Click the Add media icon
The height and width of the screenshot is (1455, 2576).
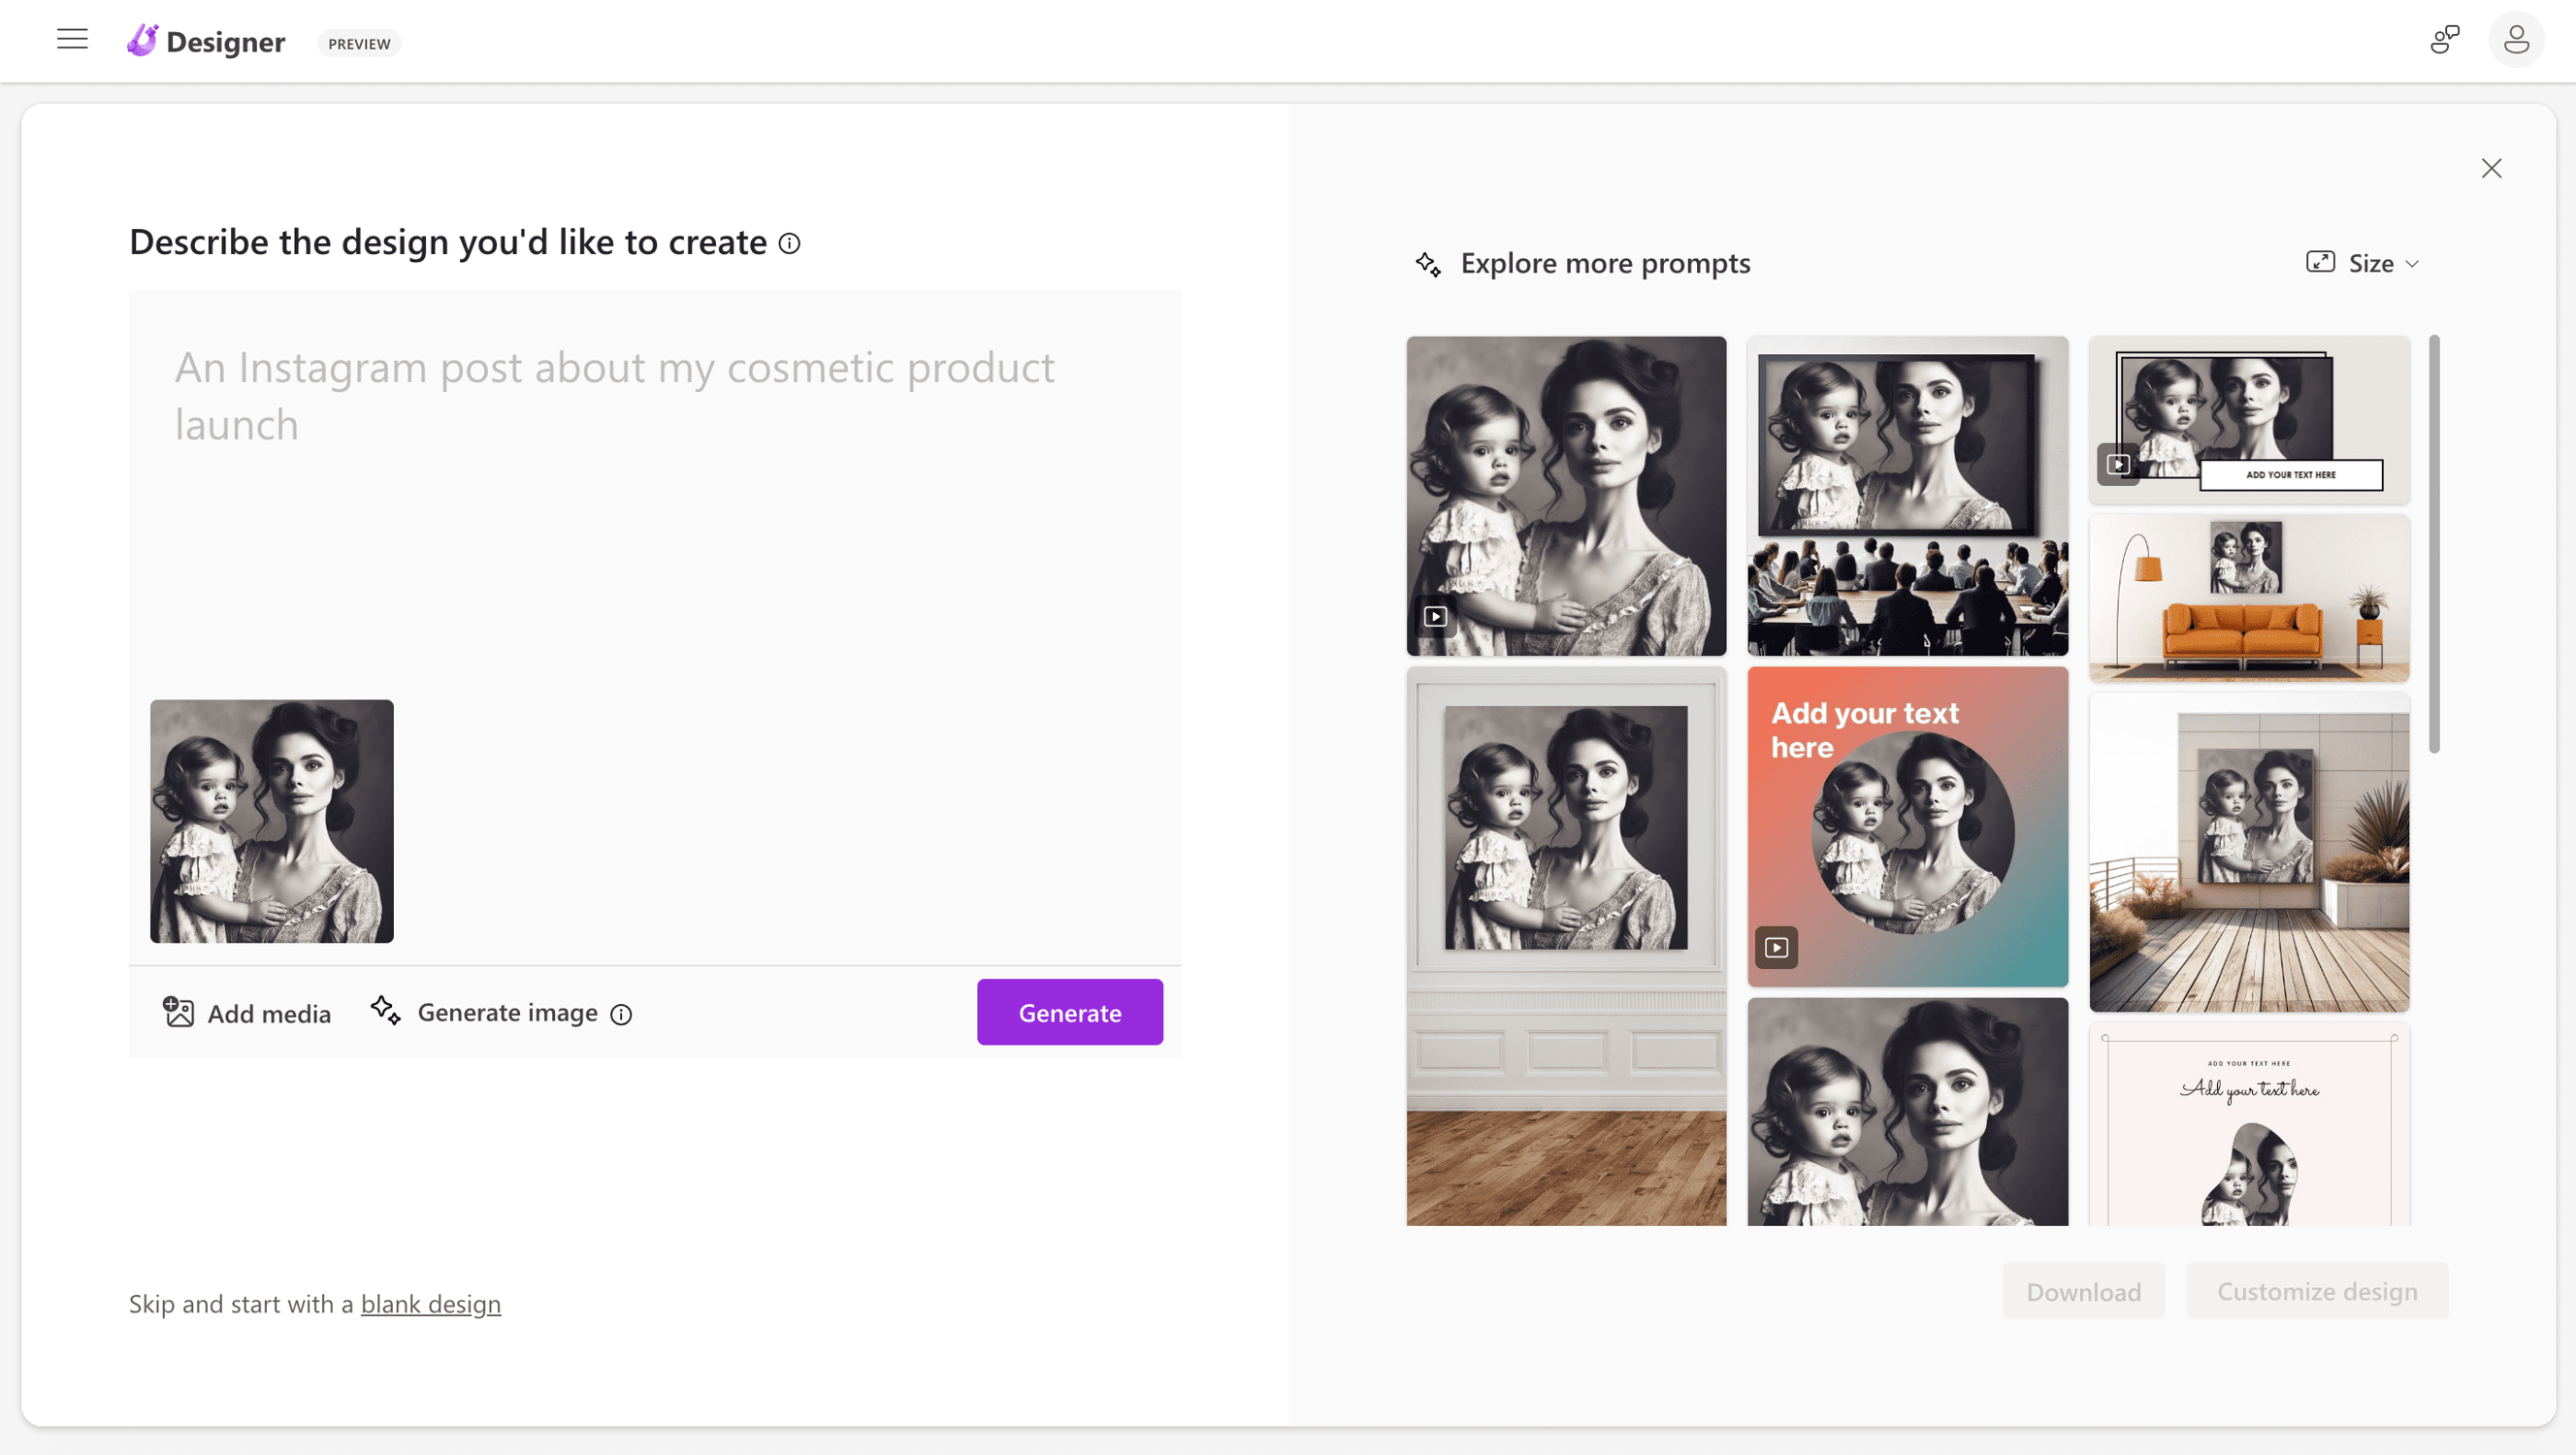pyautogui.click(x=179, y=1012)
